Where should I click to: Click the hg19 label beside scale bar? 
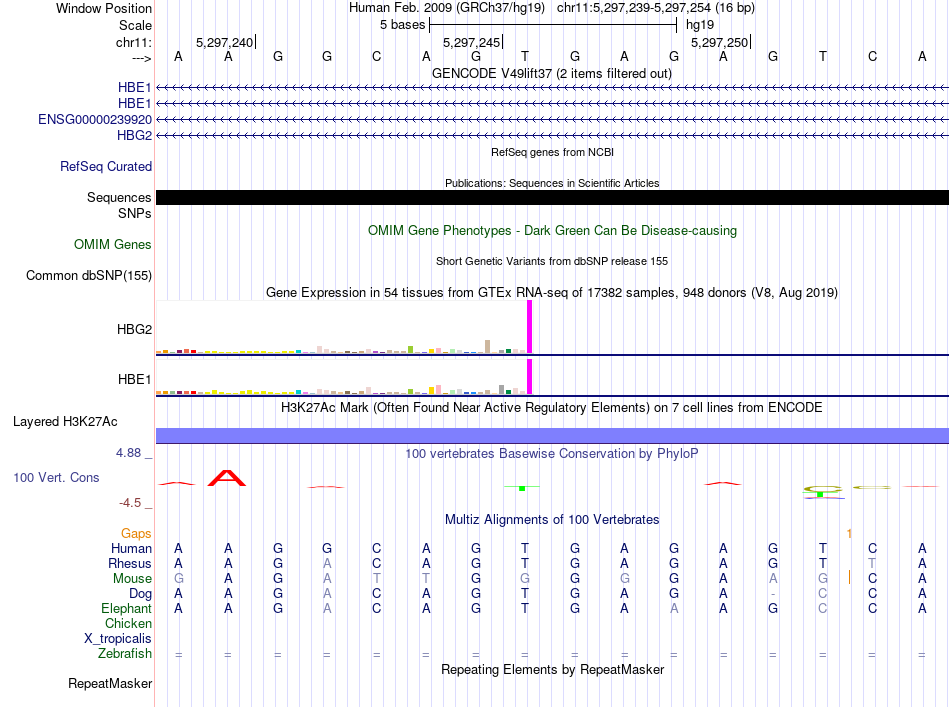[x=700, y=25]
